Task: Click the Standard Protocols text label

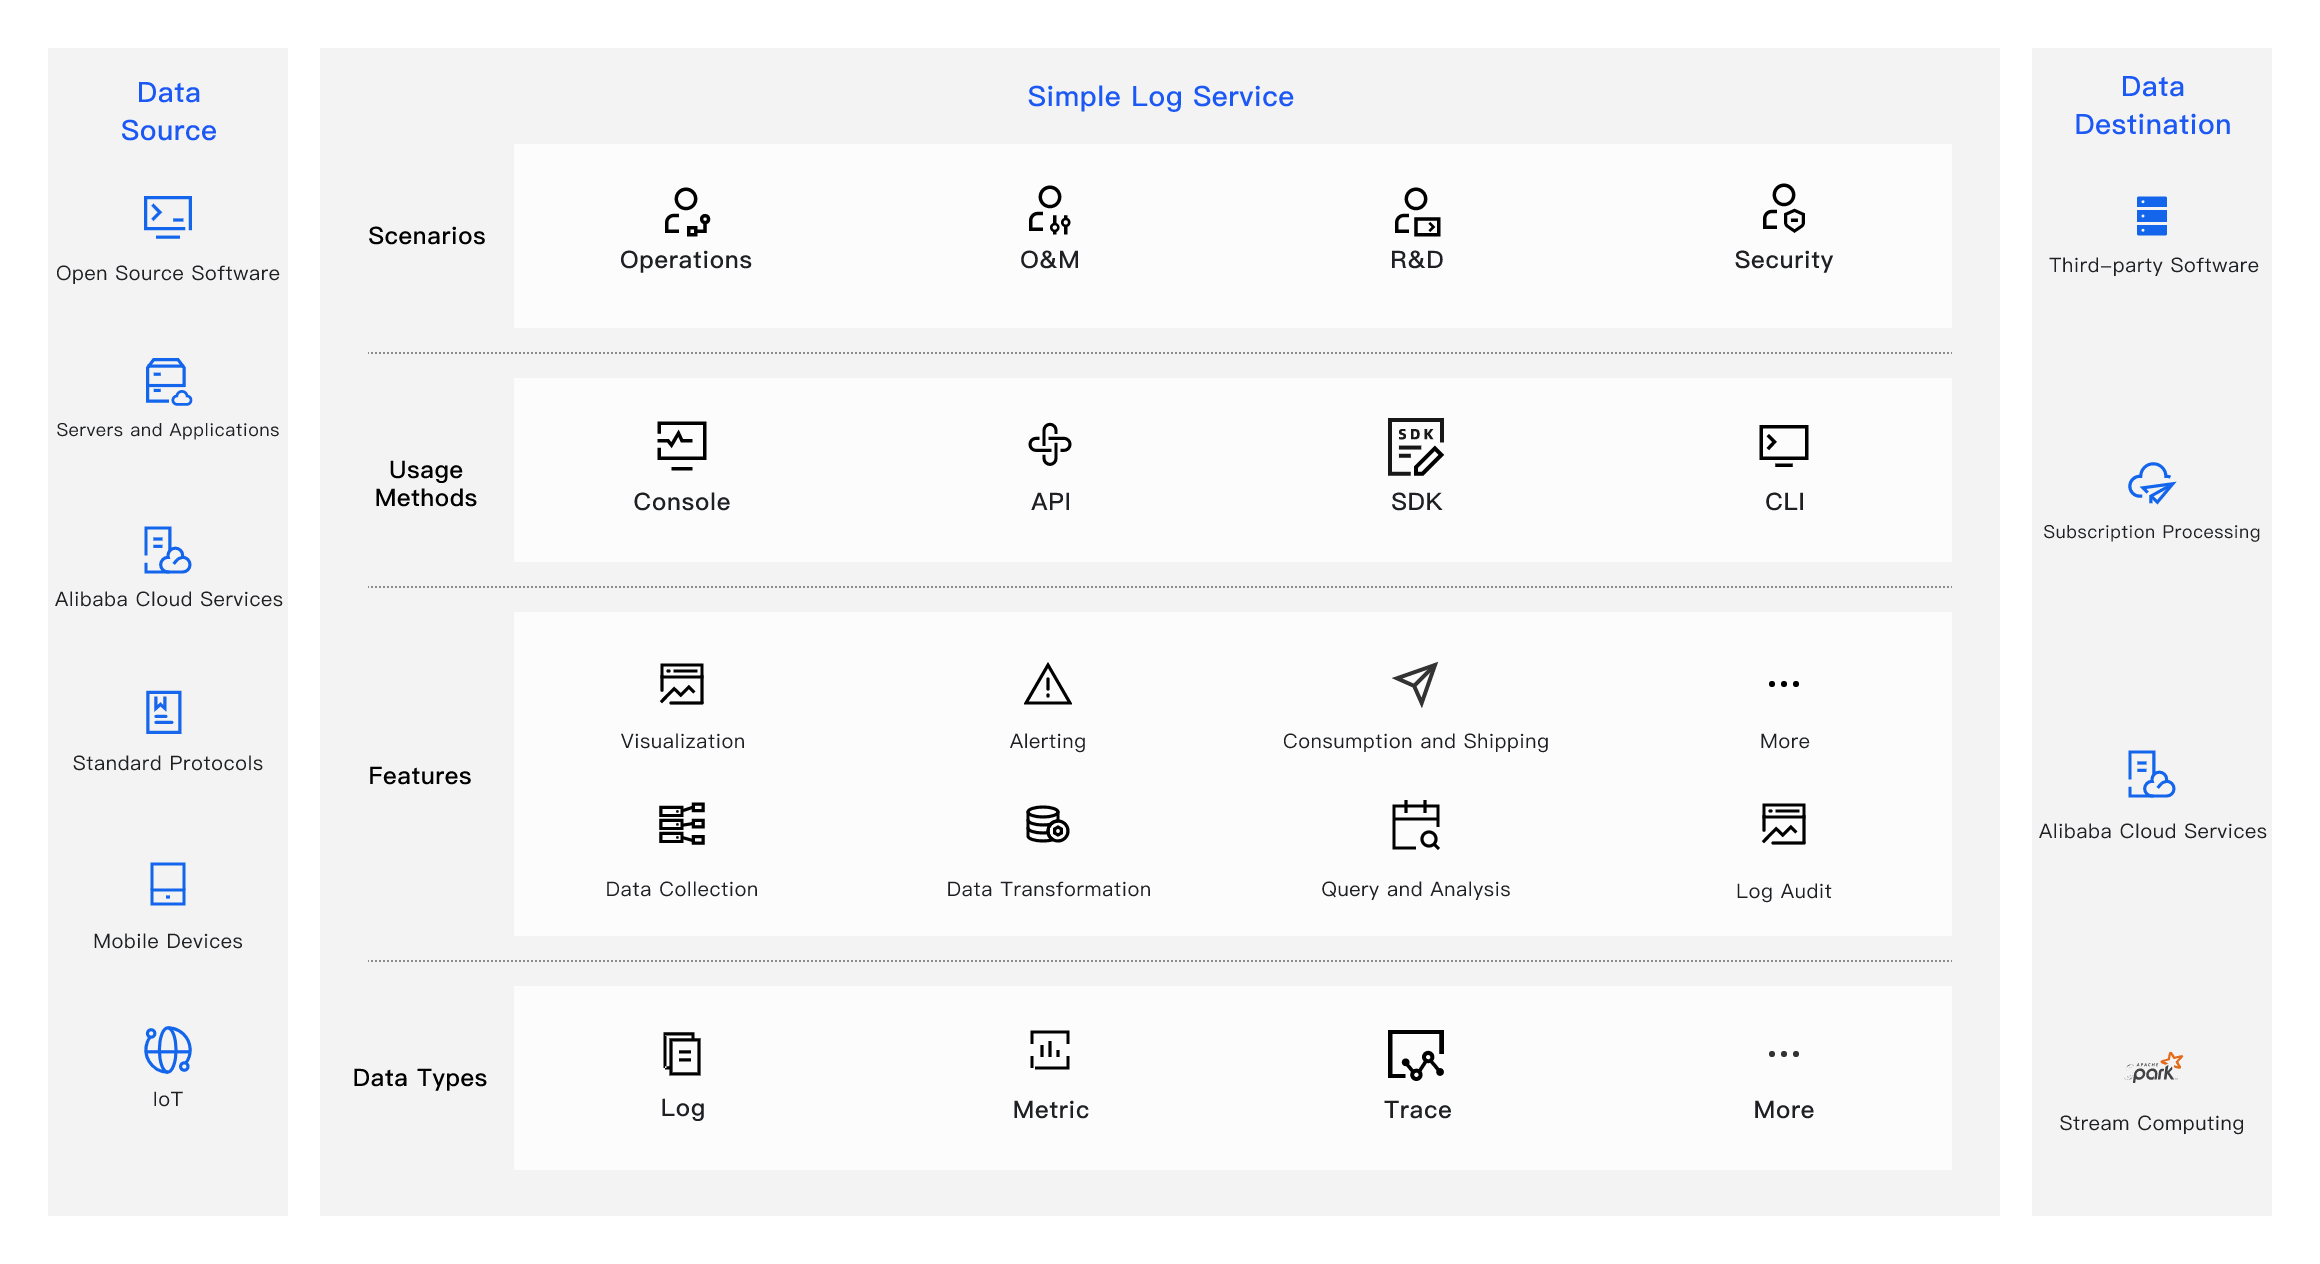Action: [168, 764]
